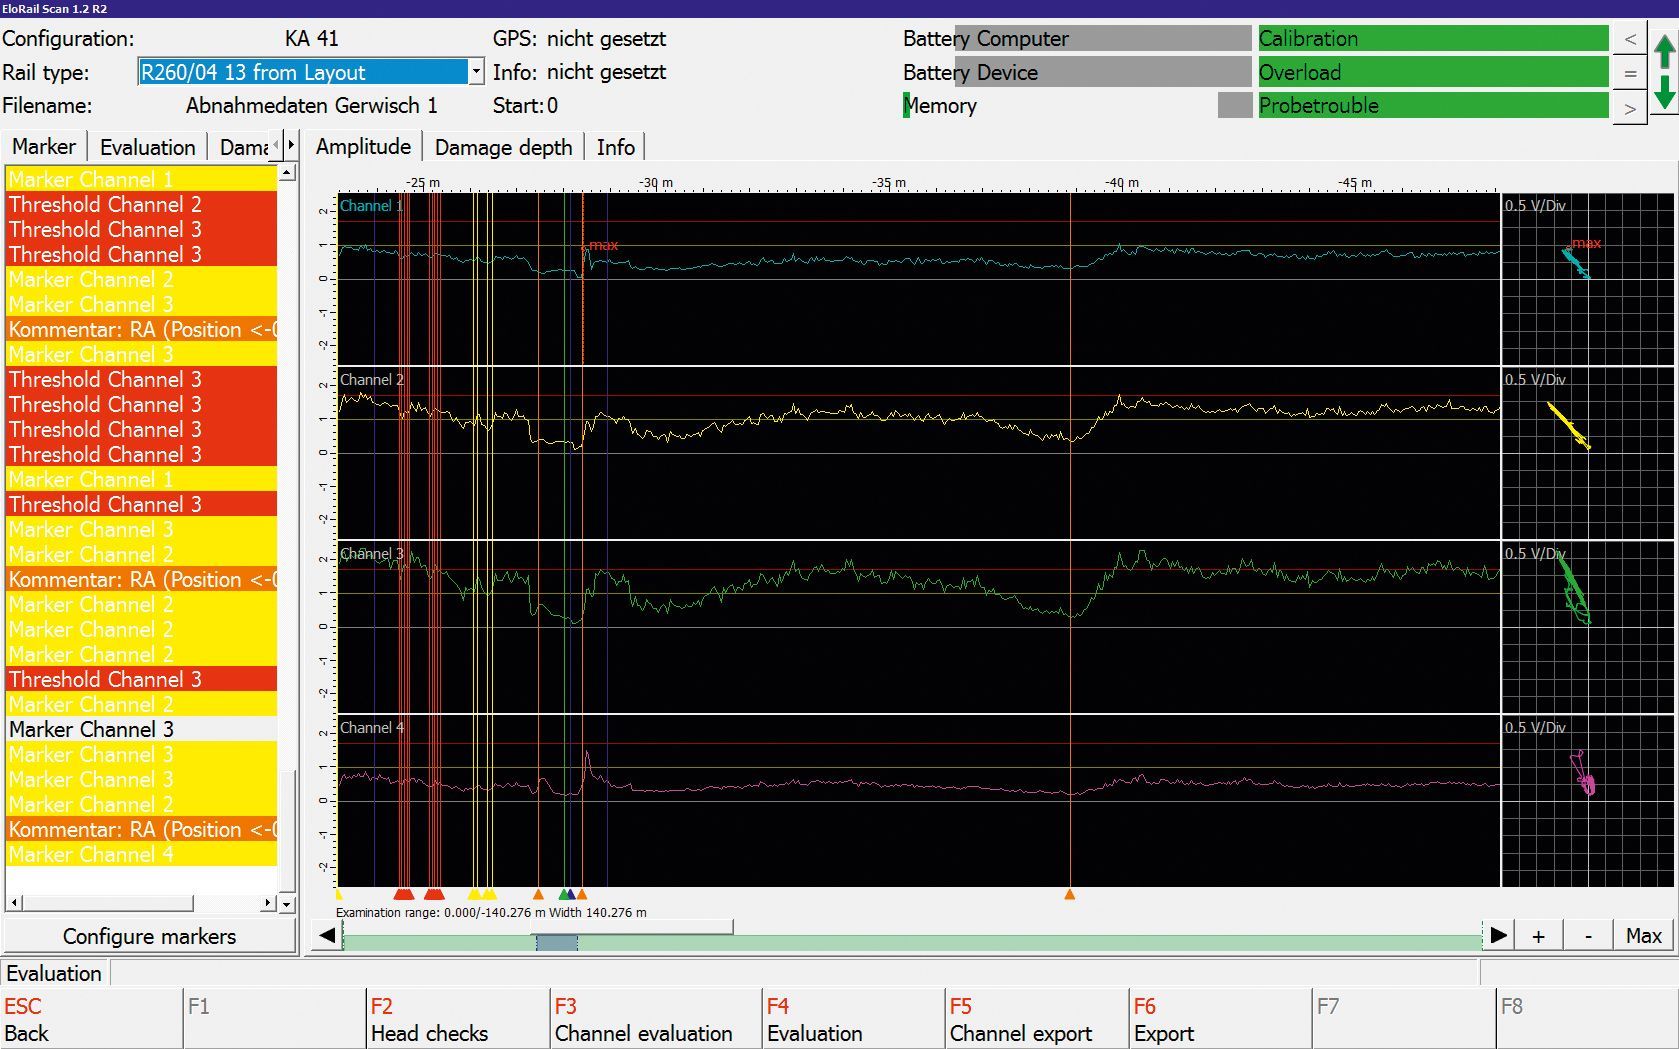
Task: Select the 'Threshold Channel 2' marker entry
Action: 103,204
